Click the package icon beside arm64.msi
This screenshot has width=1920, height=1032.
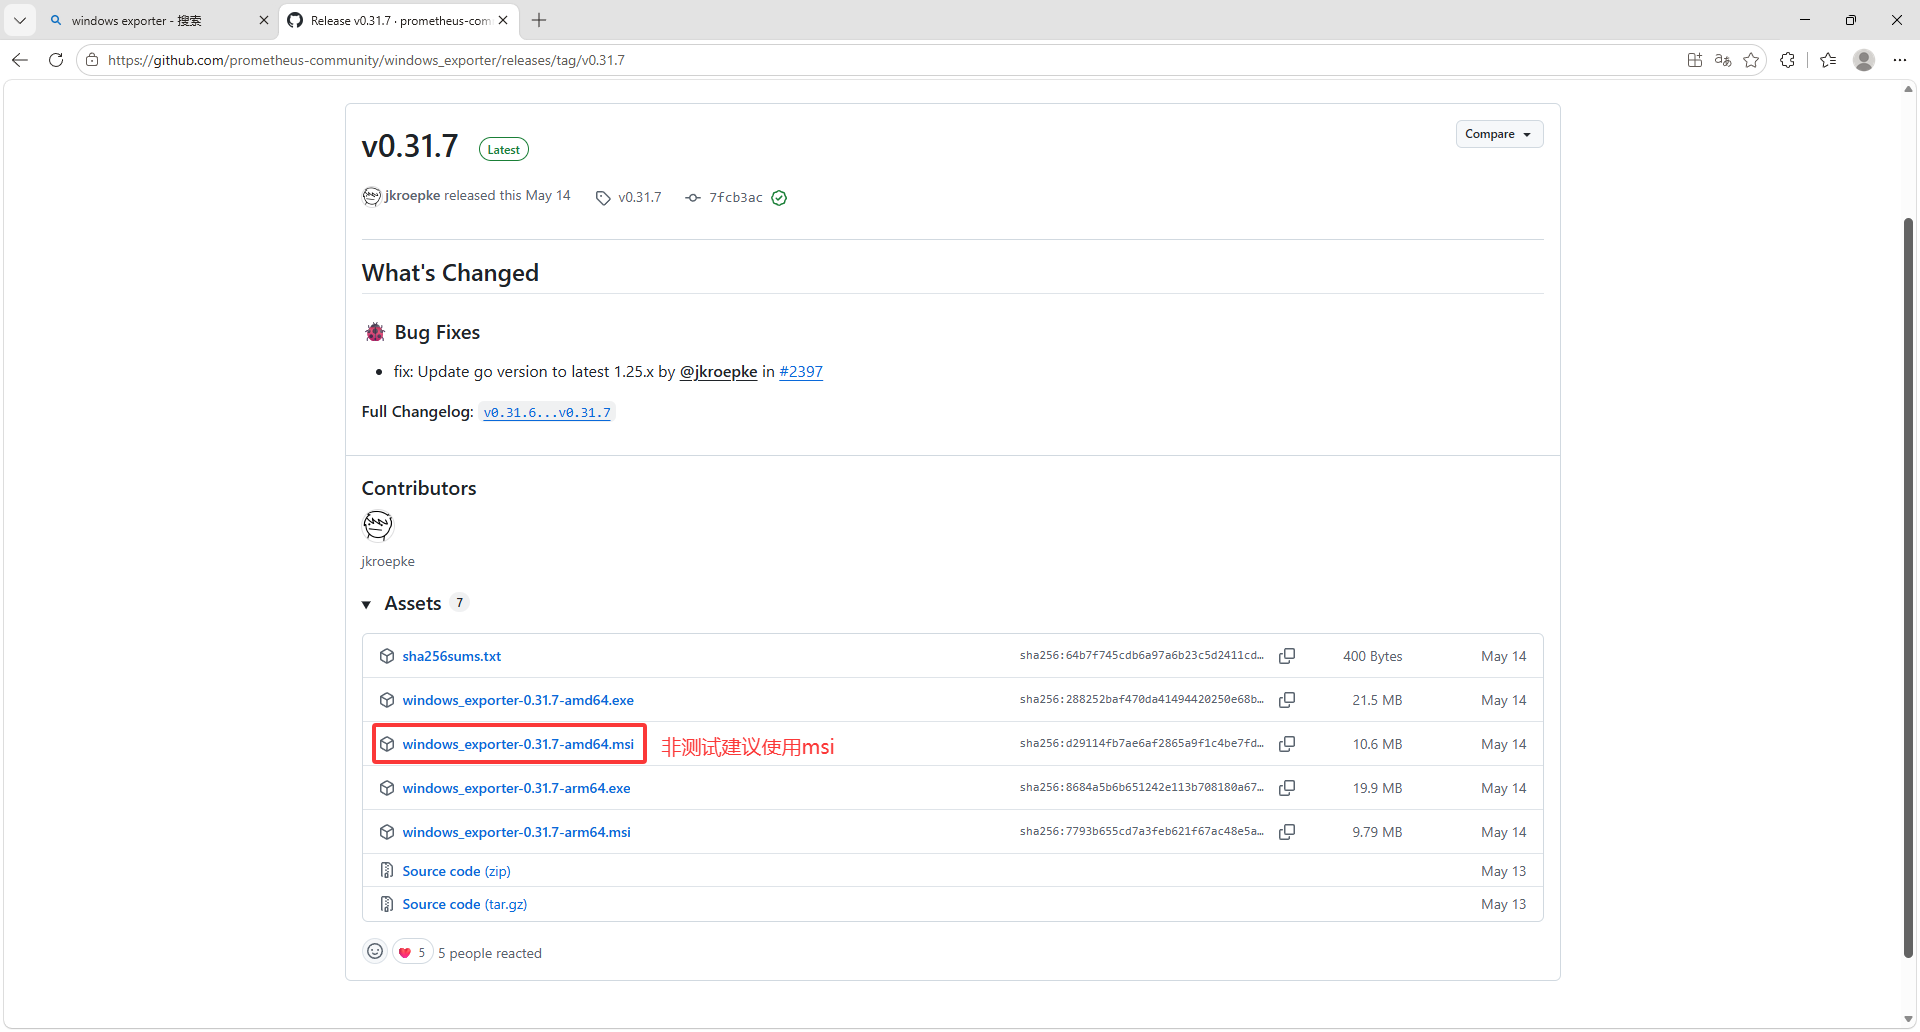pyautogui.click(x=387, y=832)
